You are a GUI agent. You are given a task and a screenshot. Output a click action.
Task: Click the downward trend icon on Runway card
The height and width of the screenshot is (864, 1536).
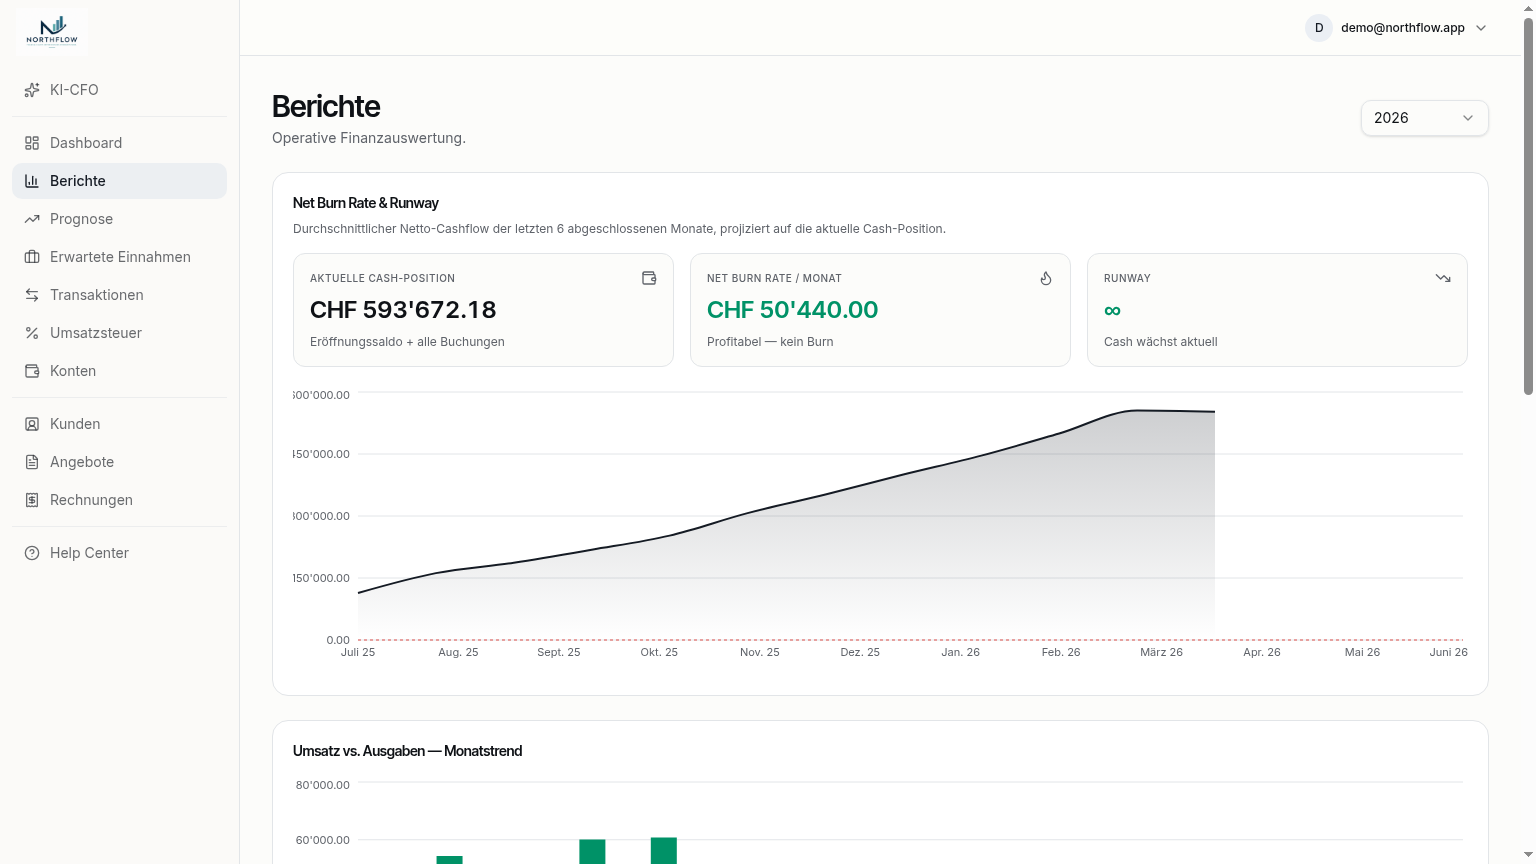[1443, 278]
